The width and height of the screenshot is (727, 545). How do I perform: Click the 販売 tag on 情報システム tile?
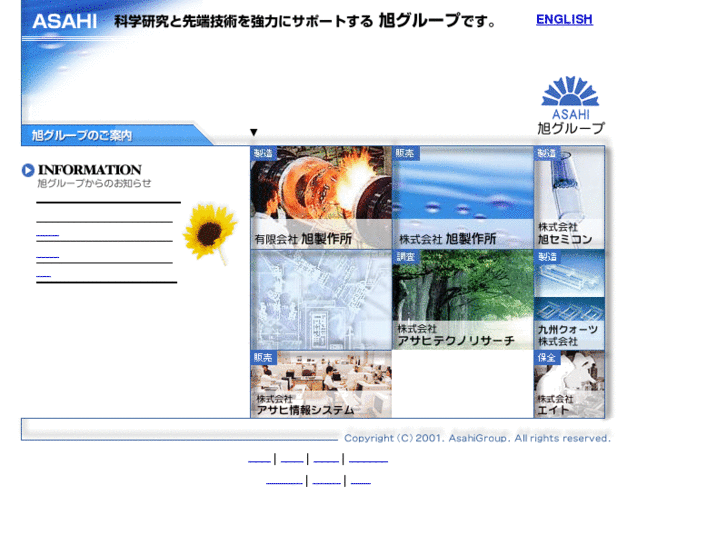point(263,358)
